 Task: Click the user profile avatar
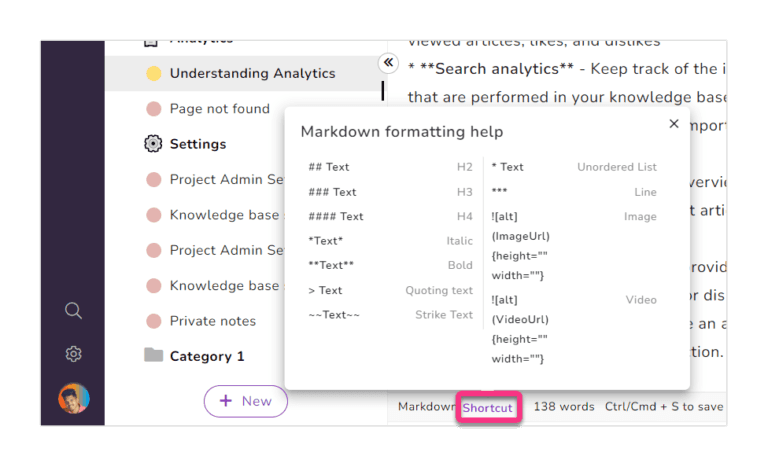click(x=73, y=398)
